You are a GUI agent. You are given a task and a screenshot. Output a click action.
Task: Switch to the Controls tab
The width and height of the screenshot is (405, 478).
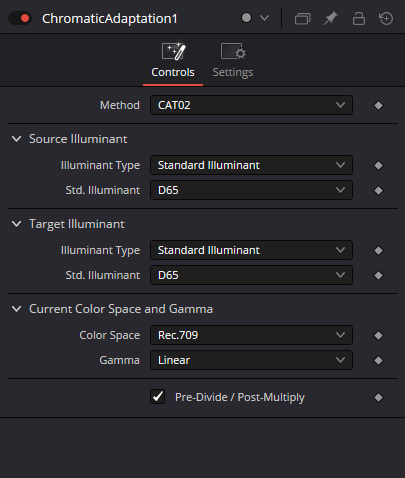(x=173, y=61)
